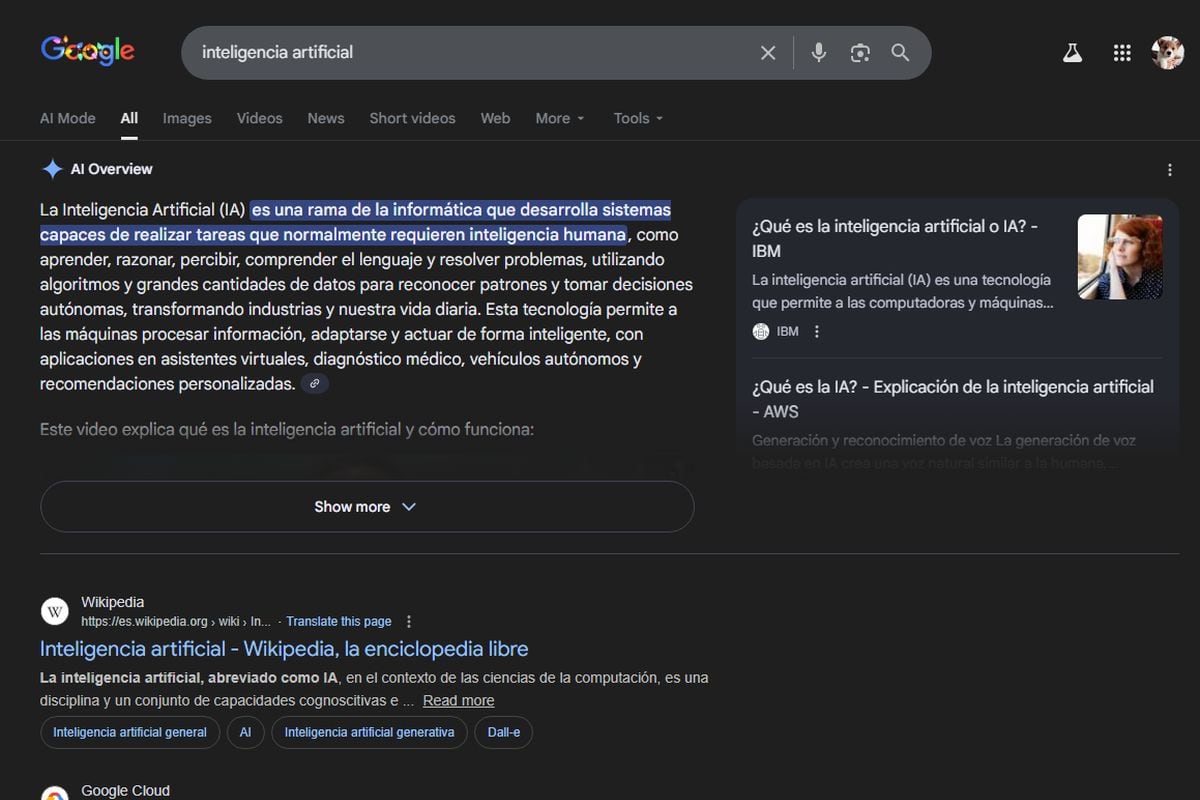
Task: Start a voice search with the microphone icon
Action: pos(818,52)
